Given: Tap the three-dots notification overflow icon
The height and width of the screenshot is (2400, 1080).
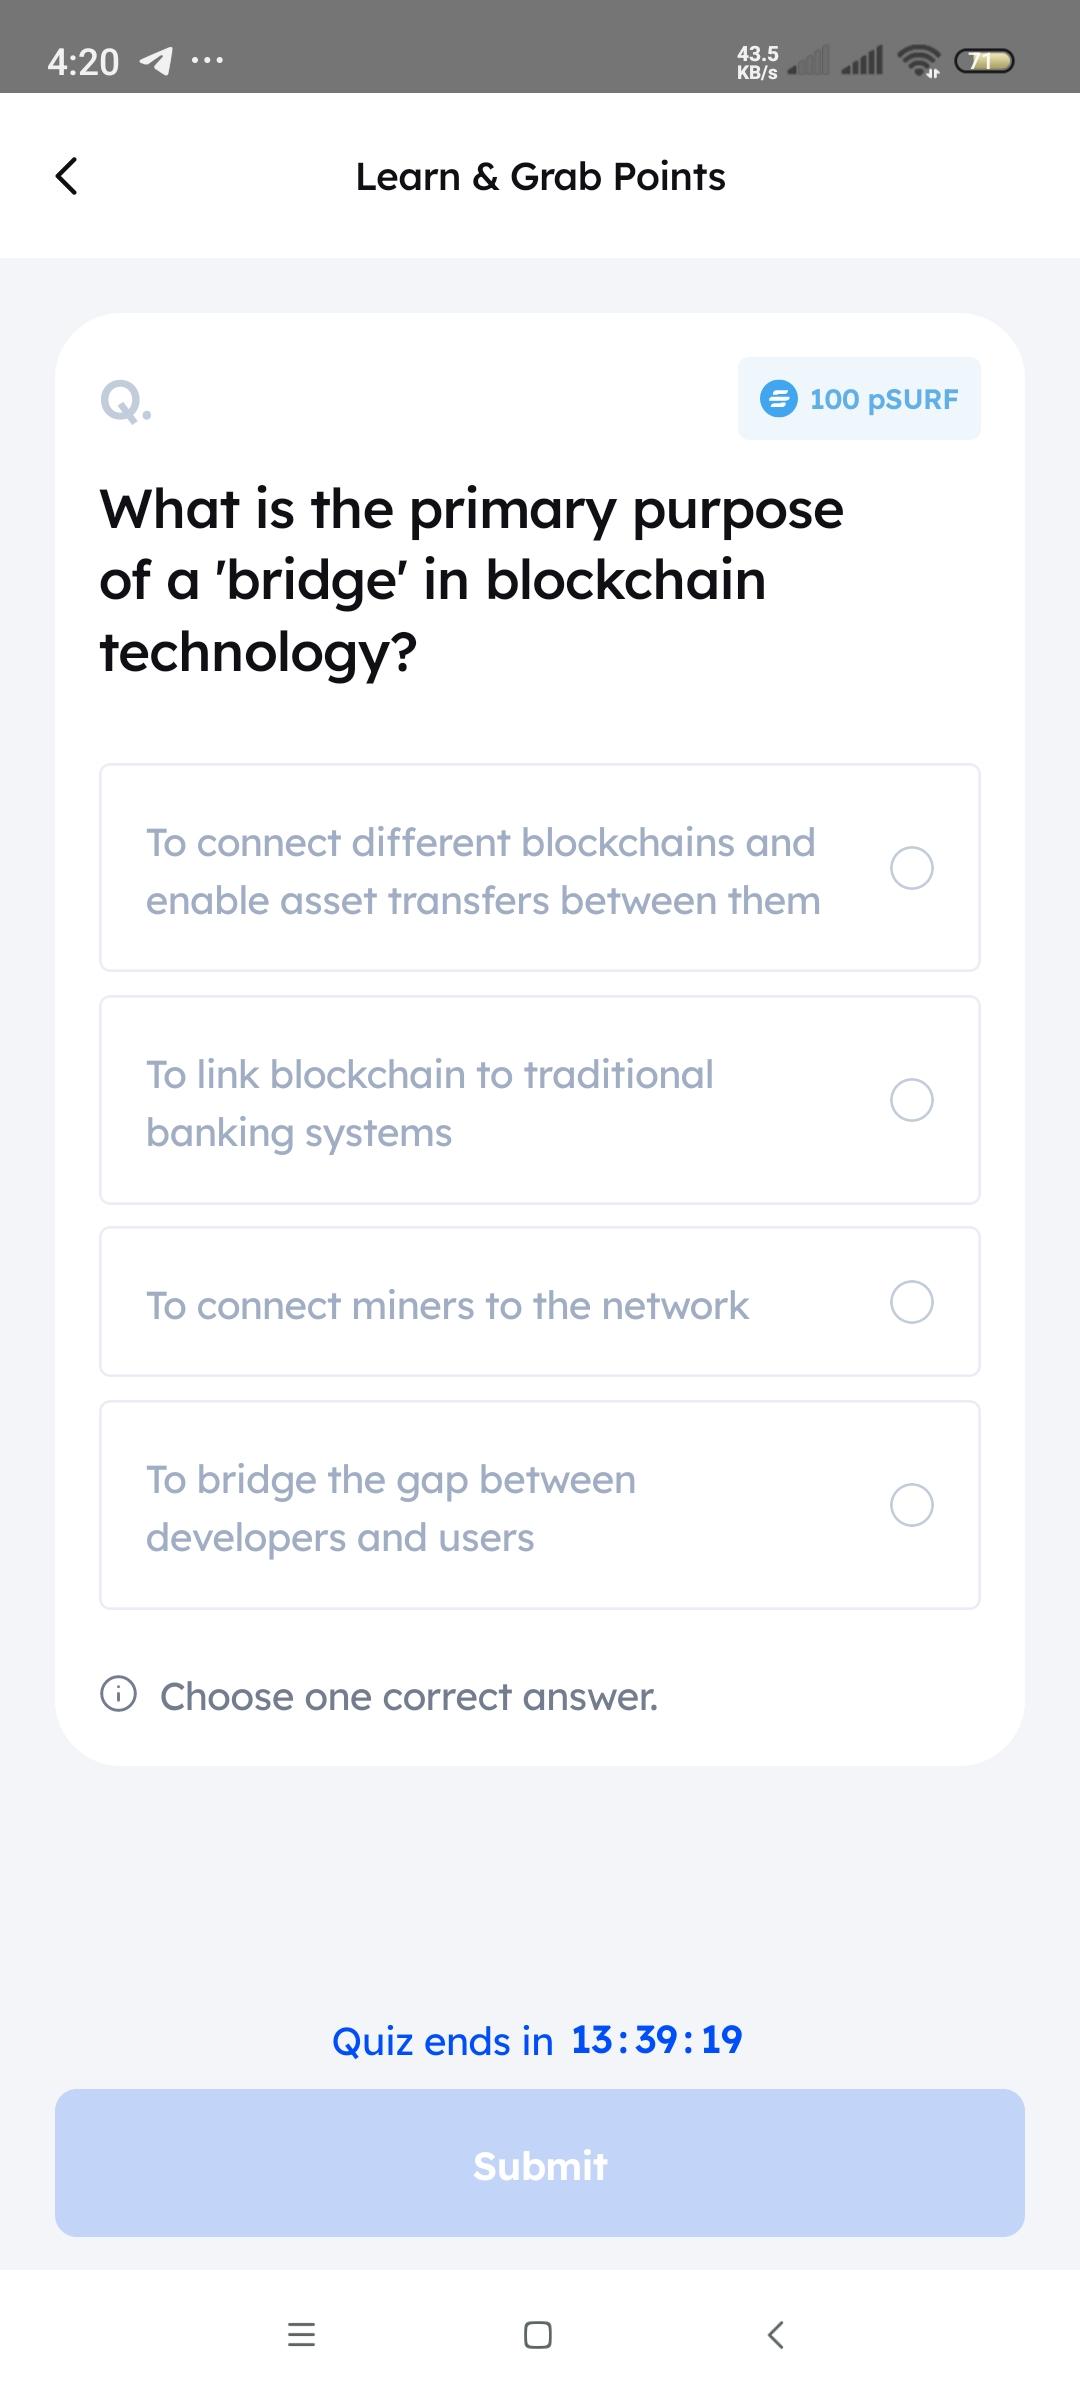Looking at the screenshot, I should point(207,62).
